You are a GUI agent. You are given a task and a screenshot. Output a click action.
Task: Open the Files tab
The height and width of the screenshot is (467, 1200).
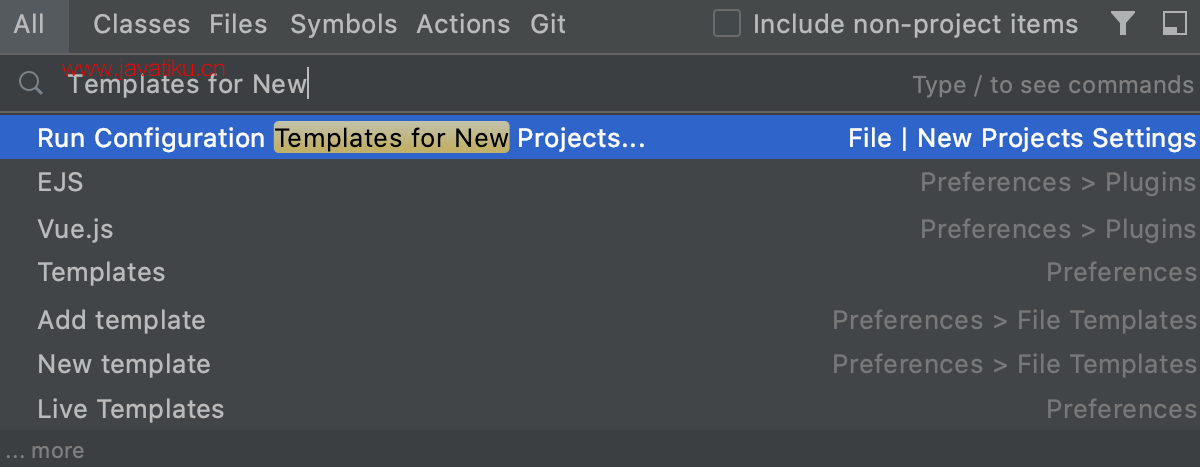coord(238,24)
